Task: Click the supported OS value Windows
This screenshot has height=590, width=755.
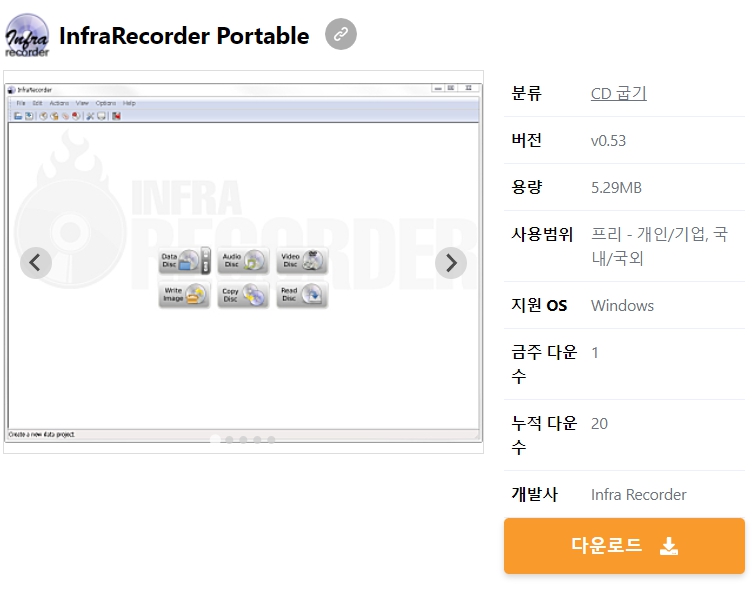Action: coord(622,305)
